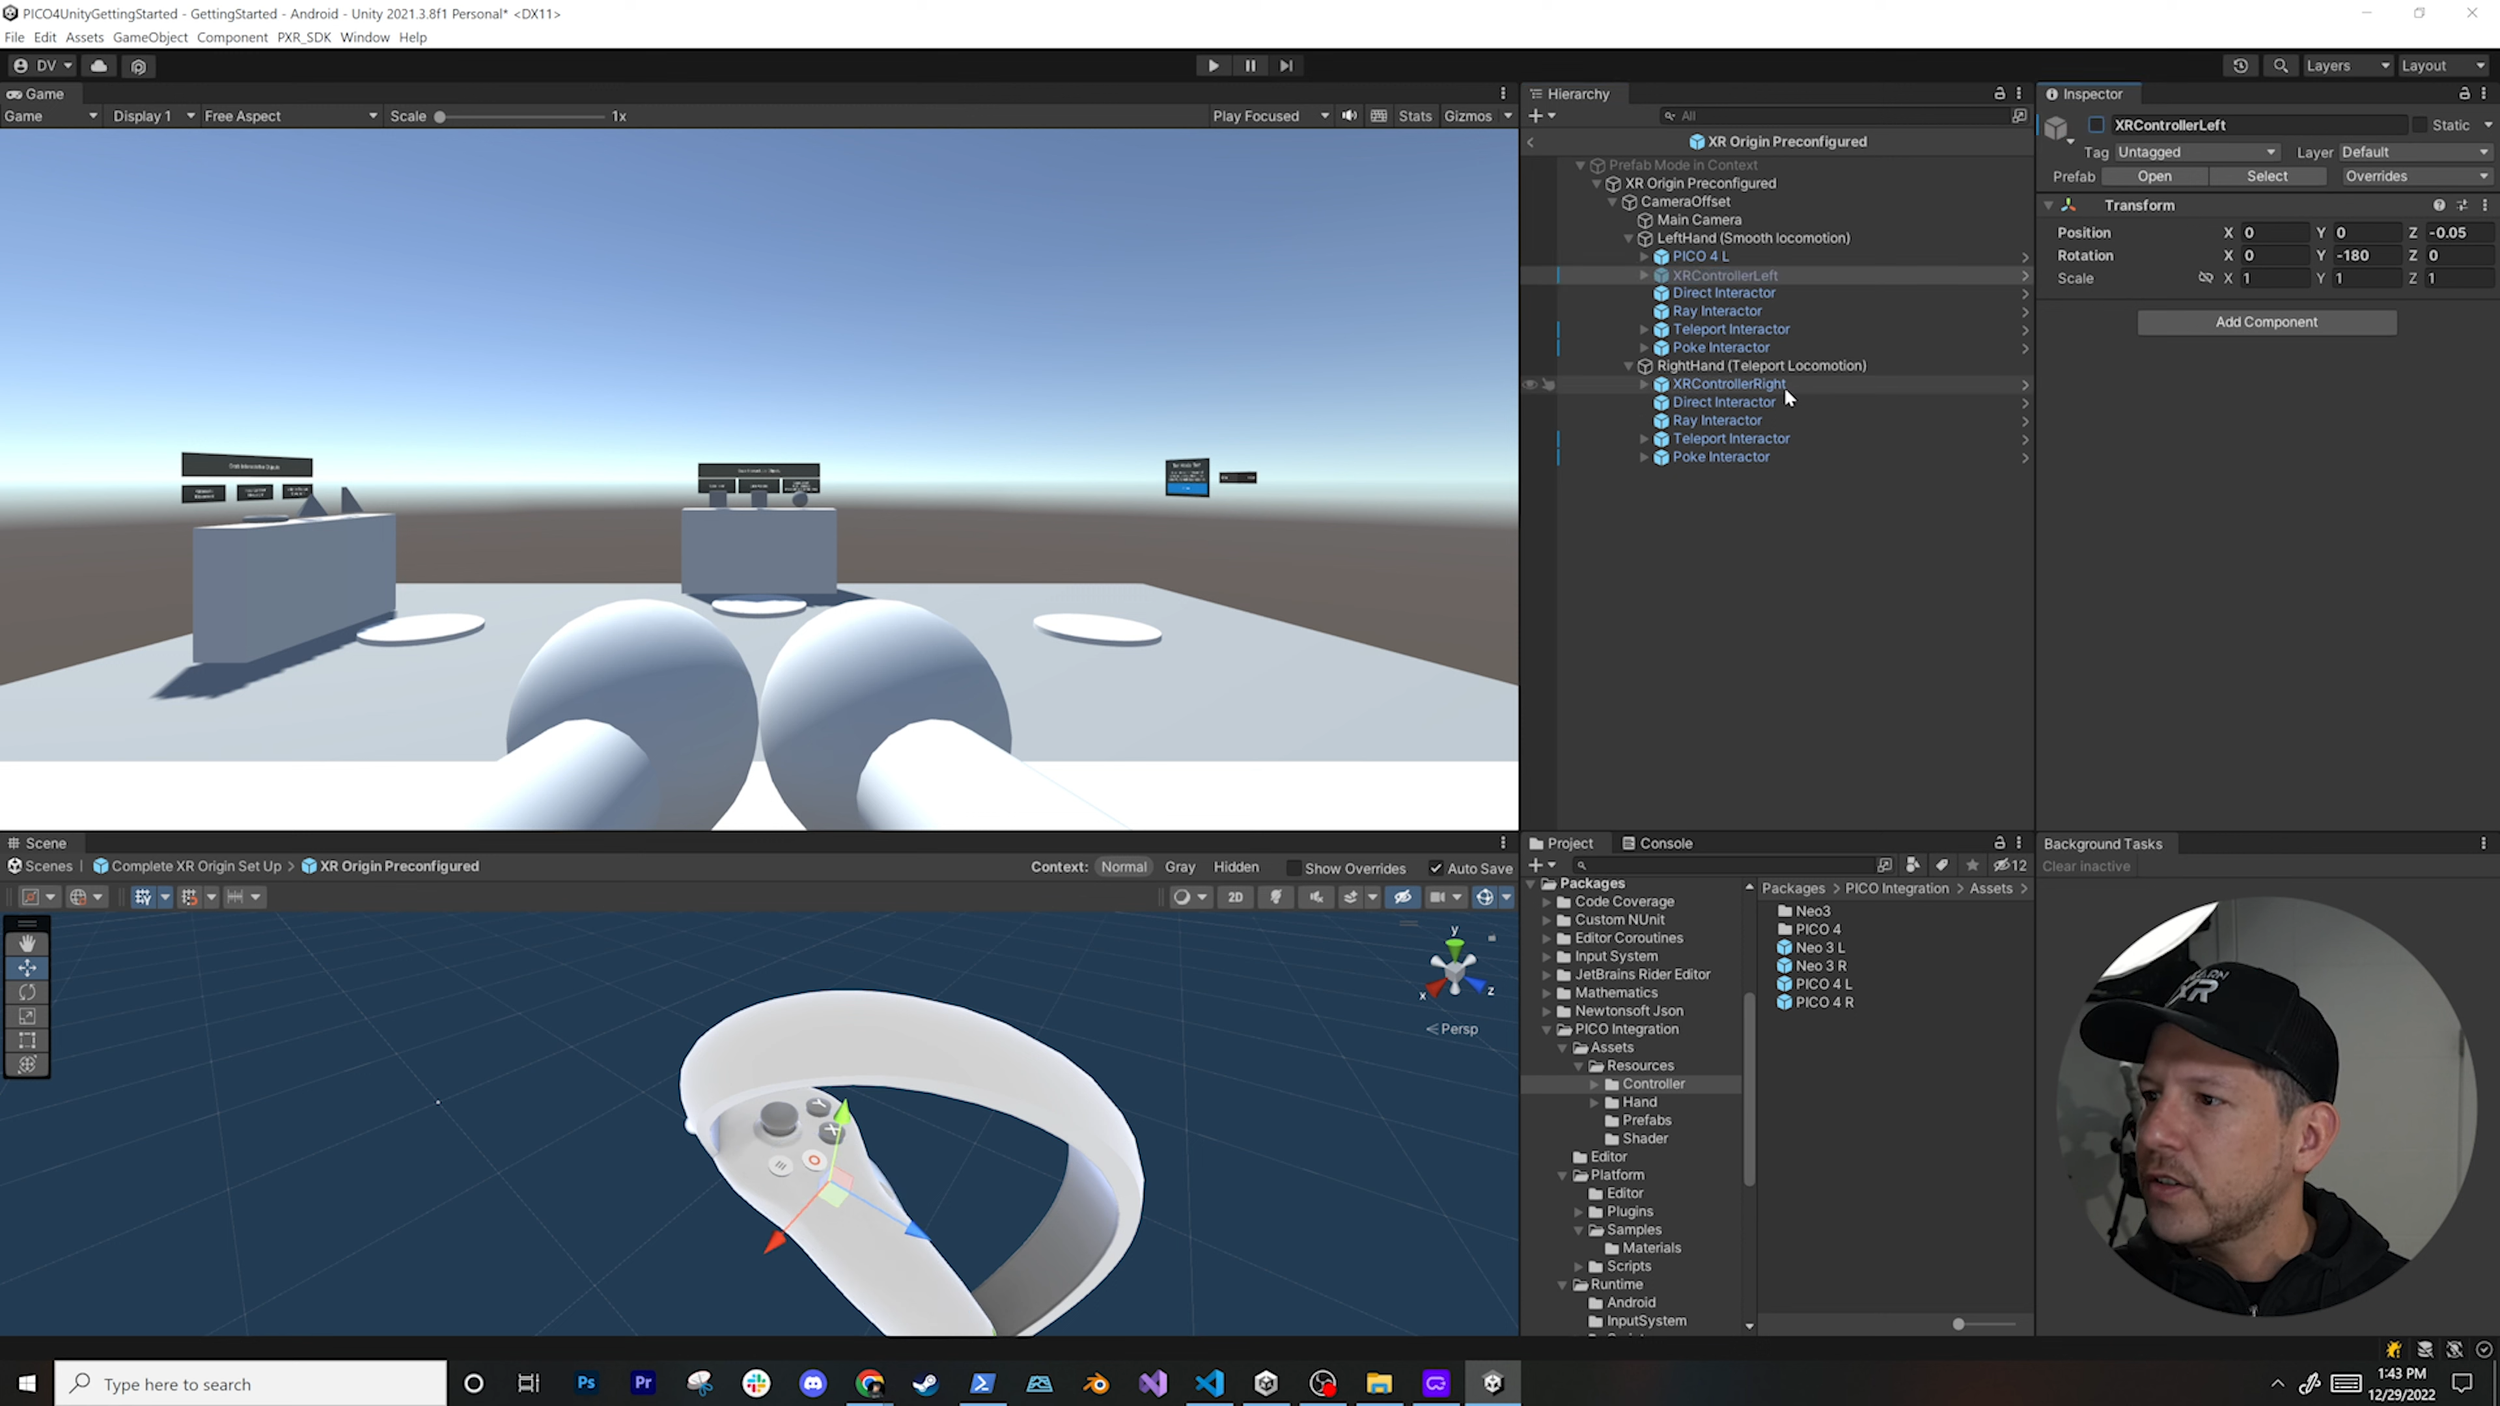The width and height of the screenshot is (2500, 1406).
Task: Click the prefab Open button
Action: [2154, 176]
